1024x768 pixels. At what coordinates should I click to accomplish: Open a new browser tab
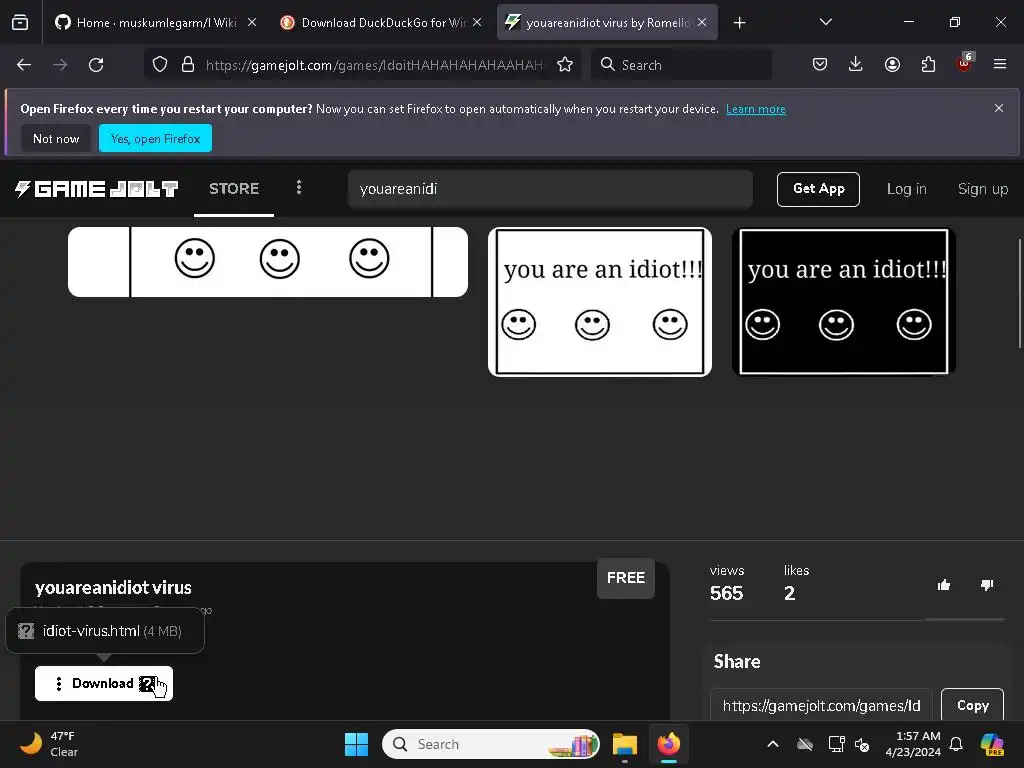click(739, 23)
